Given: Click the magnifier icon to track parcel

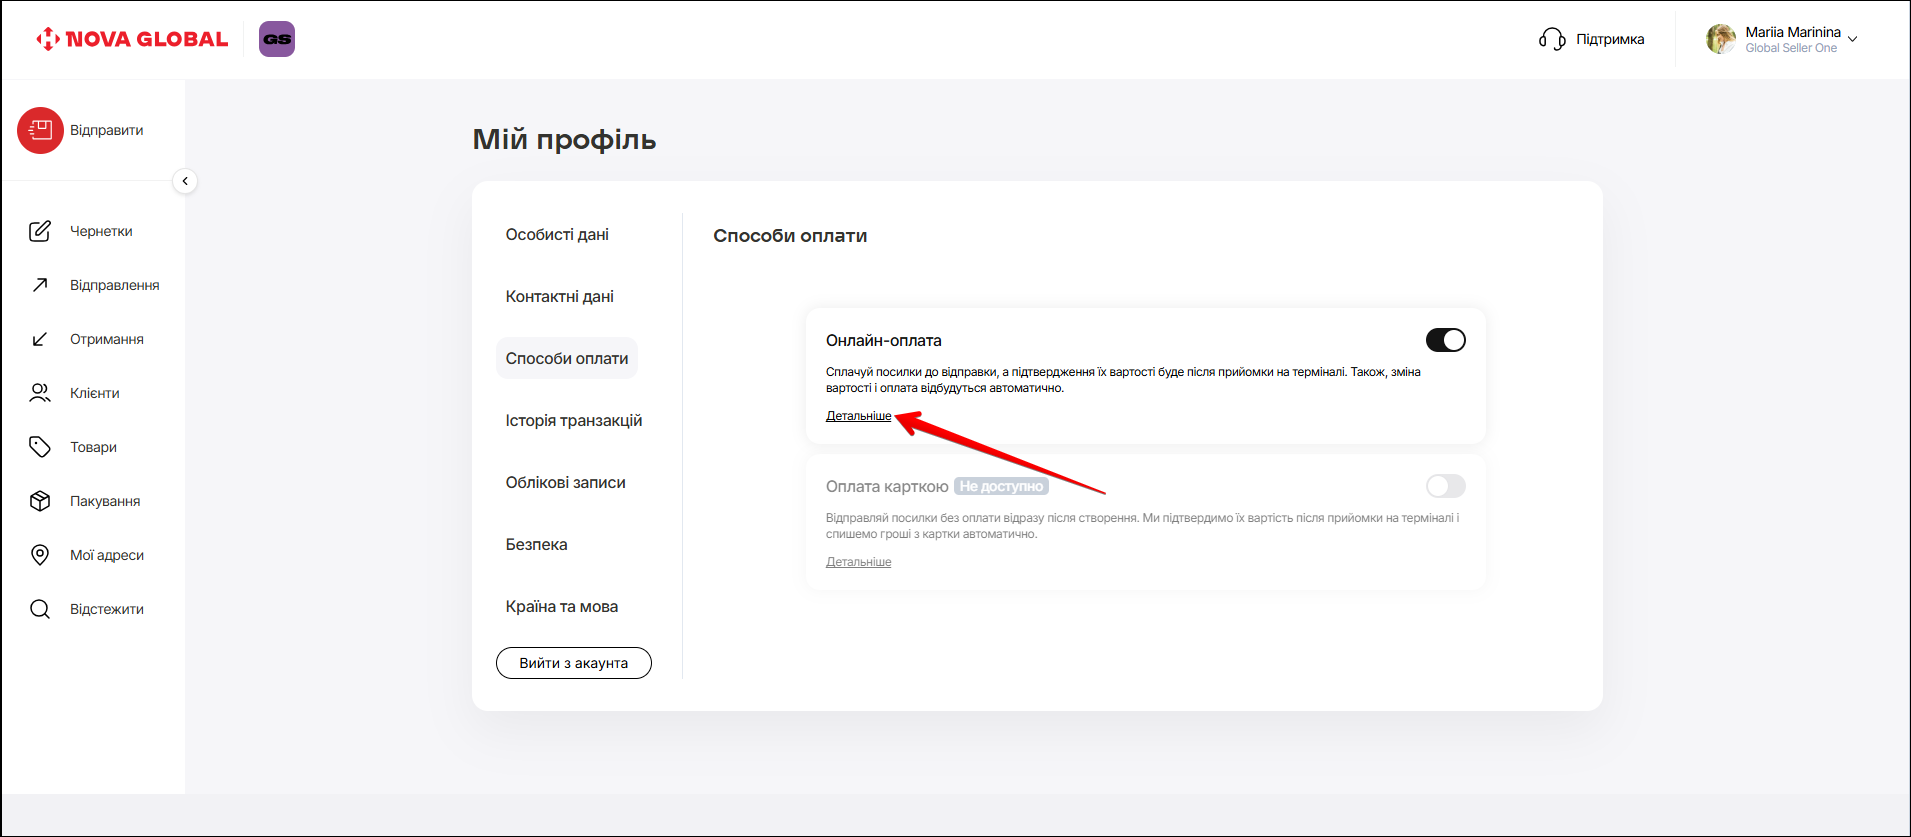Looking at the screenshot, I should tap(40, 609).
